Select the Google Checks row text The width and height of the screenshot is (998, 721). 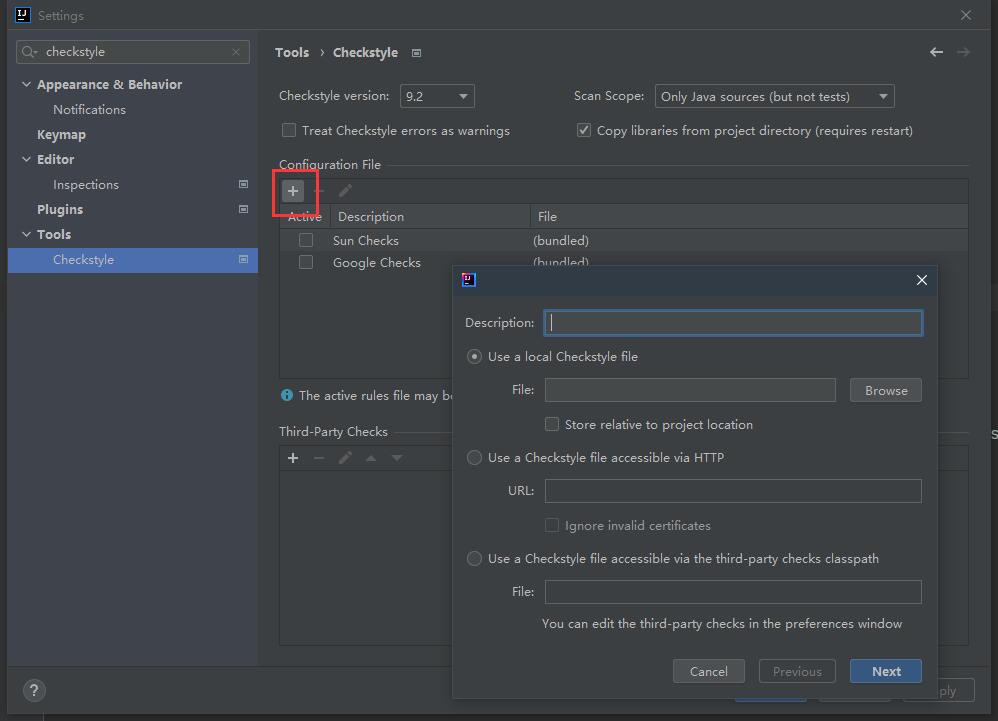pos(377,263)
